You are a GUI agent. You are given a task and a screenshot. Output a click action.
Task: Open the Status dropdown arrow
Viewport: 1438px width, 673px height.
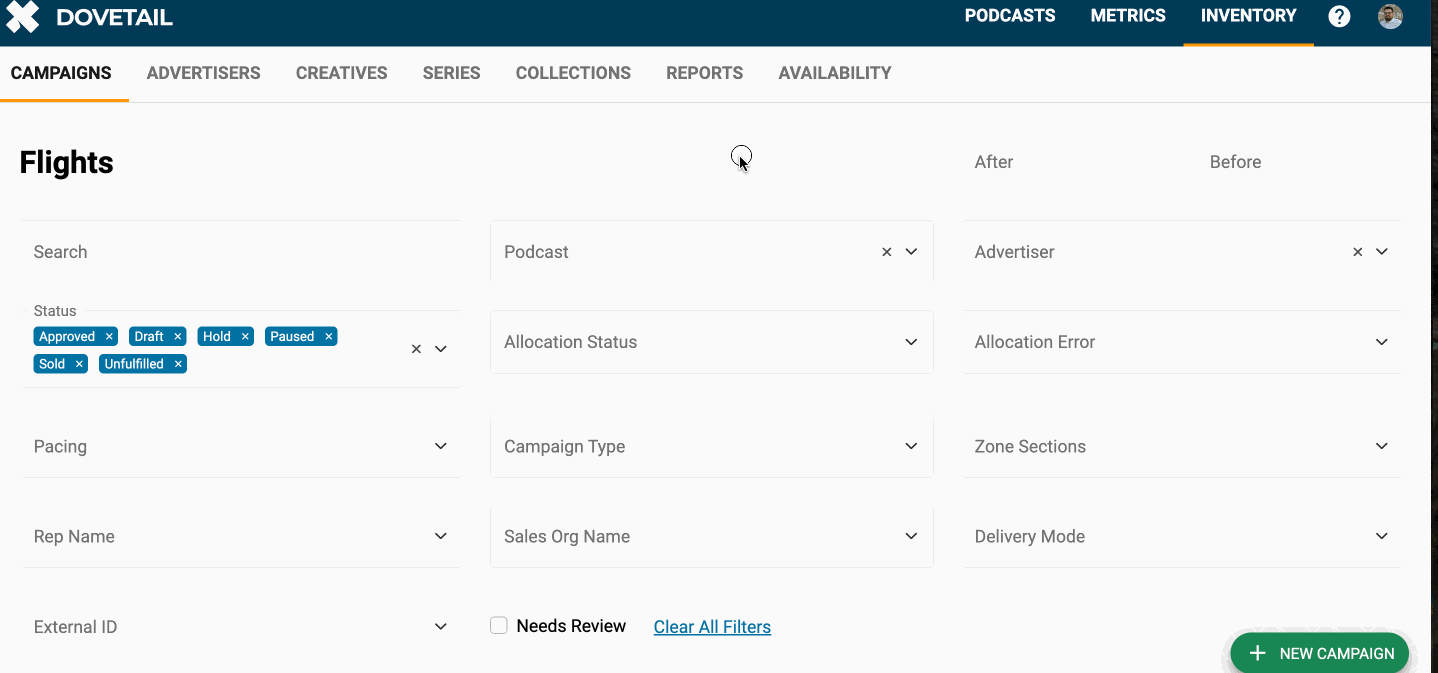tap(440, 349)
